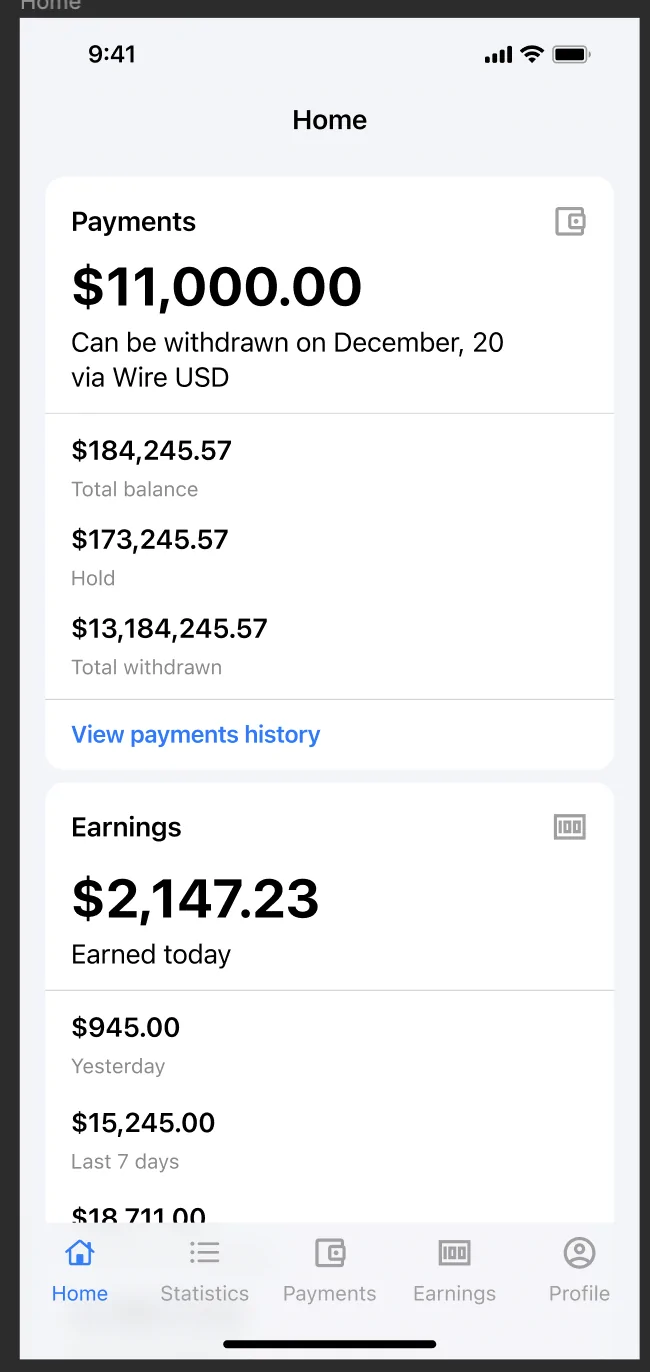Click the cash icon in Earnings card
Image resolution: width=650 pixels, height=1372 pixels.
pos(570,826)
